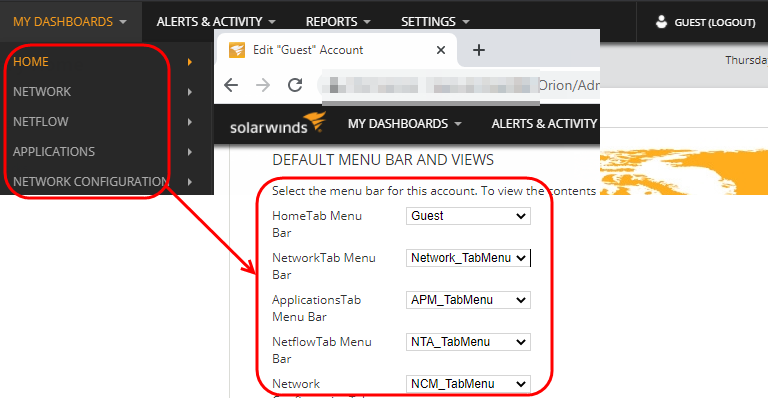The image size is (768, 398).
Task: Open a new browser tab with plus icon
Action: [479, 50]
